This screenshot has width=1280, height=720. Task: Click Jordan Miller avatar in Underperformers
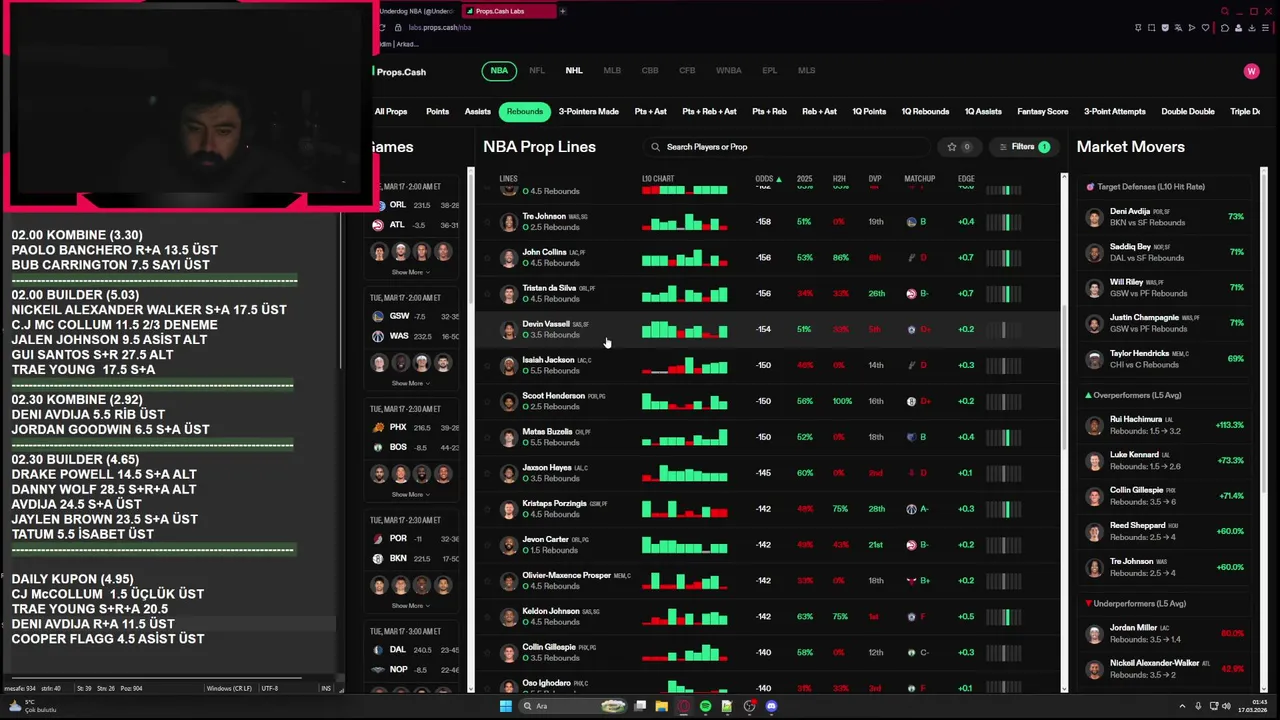click(1095, 633)
